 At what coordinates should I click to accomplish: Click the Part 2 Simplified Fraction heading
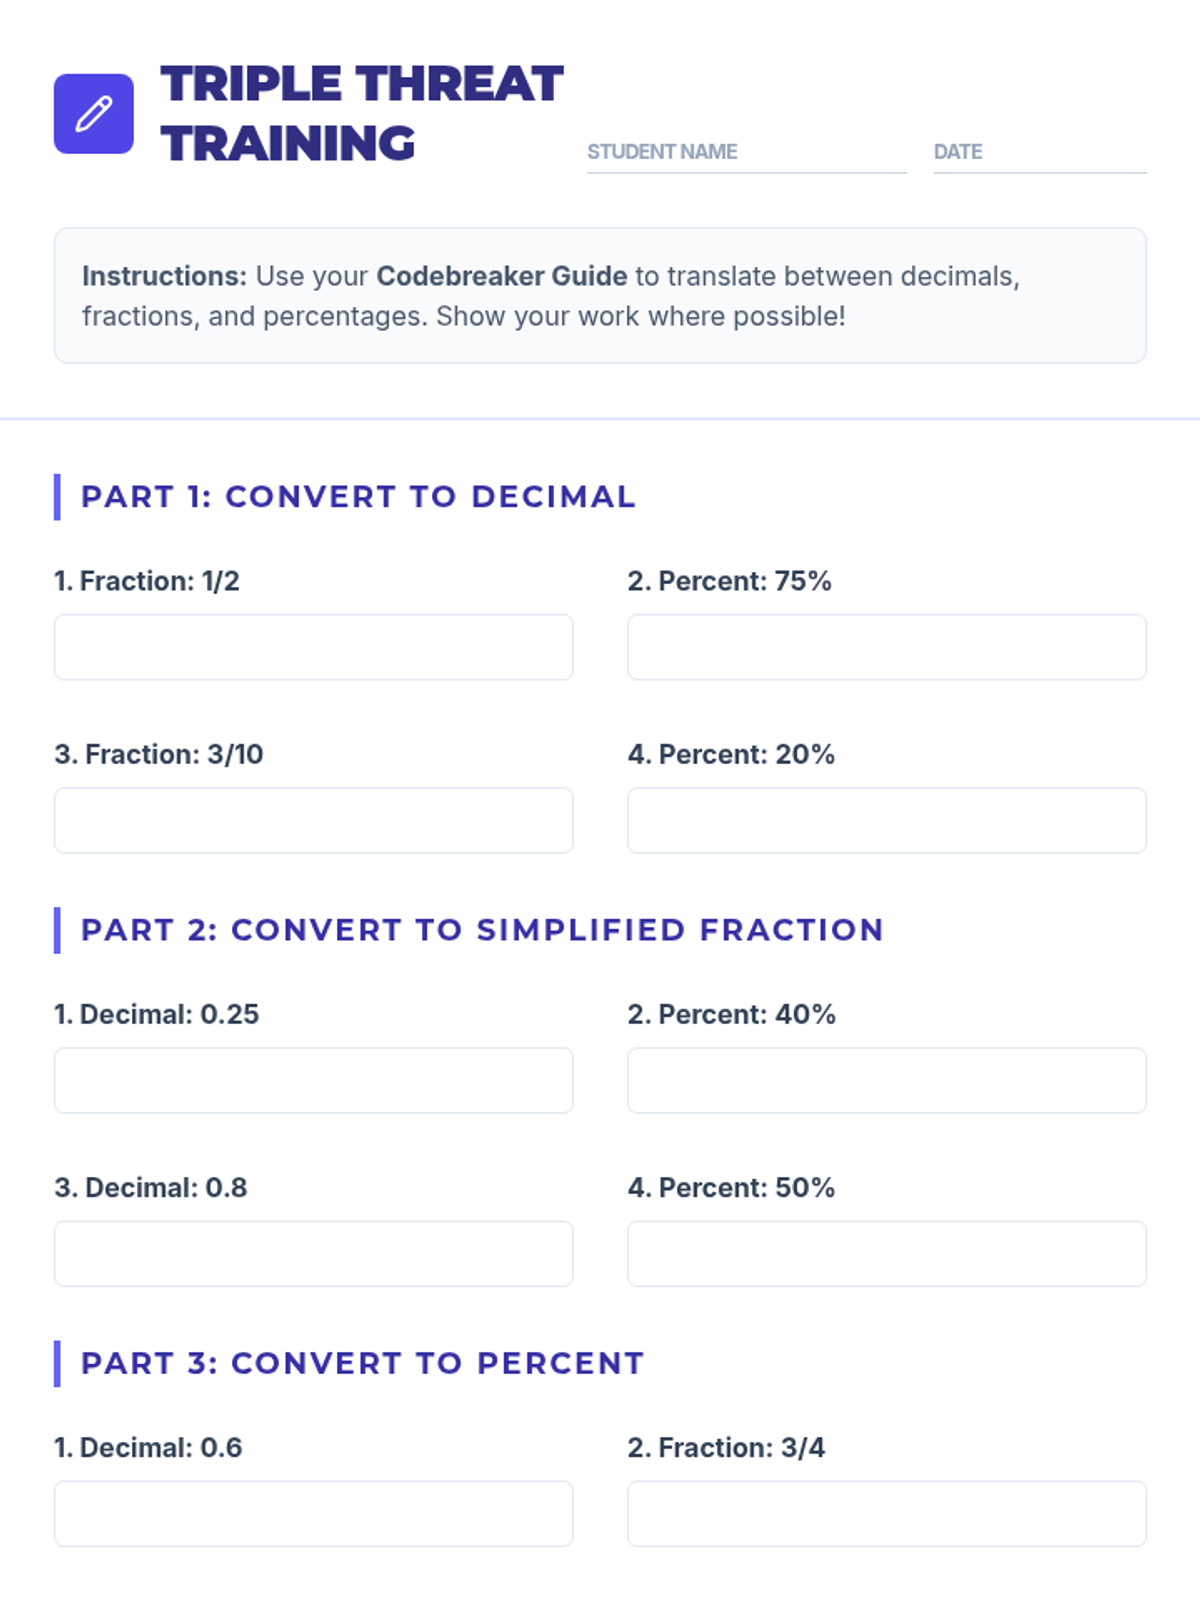click(x=482, y=930)
